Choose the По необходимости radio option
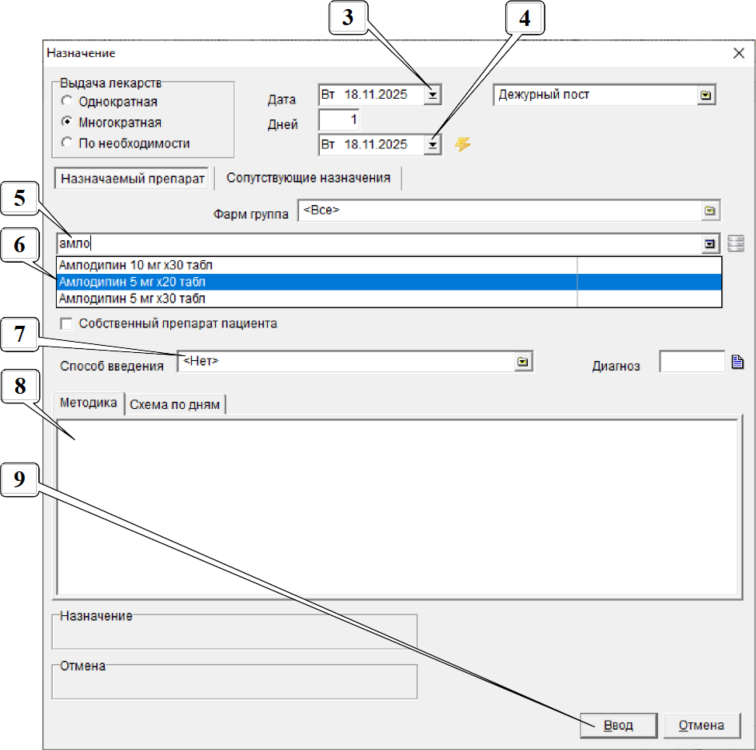This screenshot has width=756, height=750. (66, 143)
